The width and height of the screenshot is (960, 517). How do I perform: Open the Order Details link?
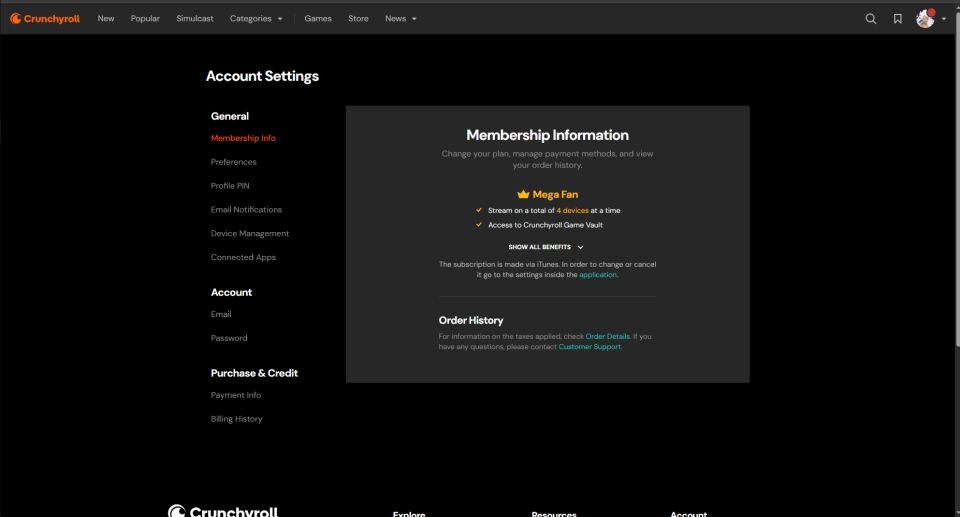point(607,336)
